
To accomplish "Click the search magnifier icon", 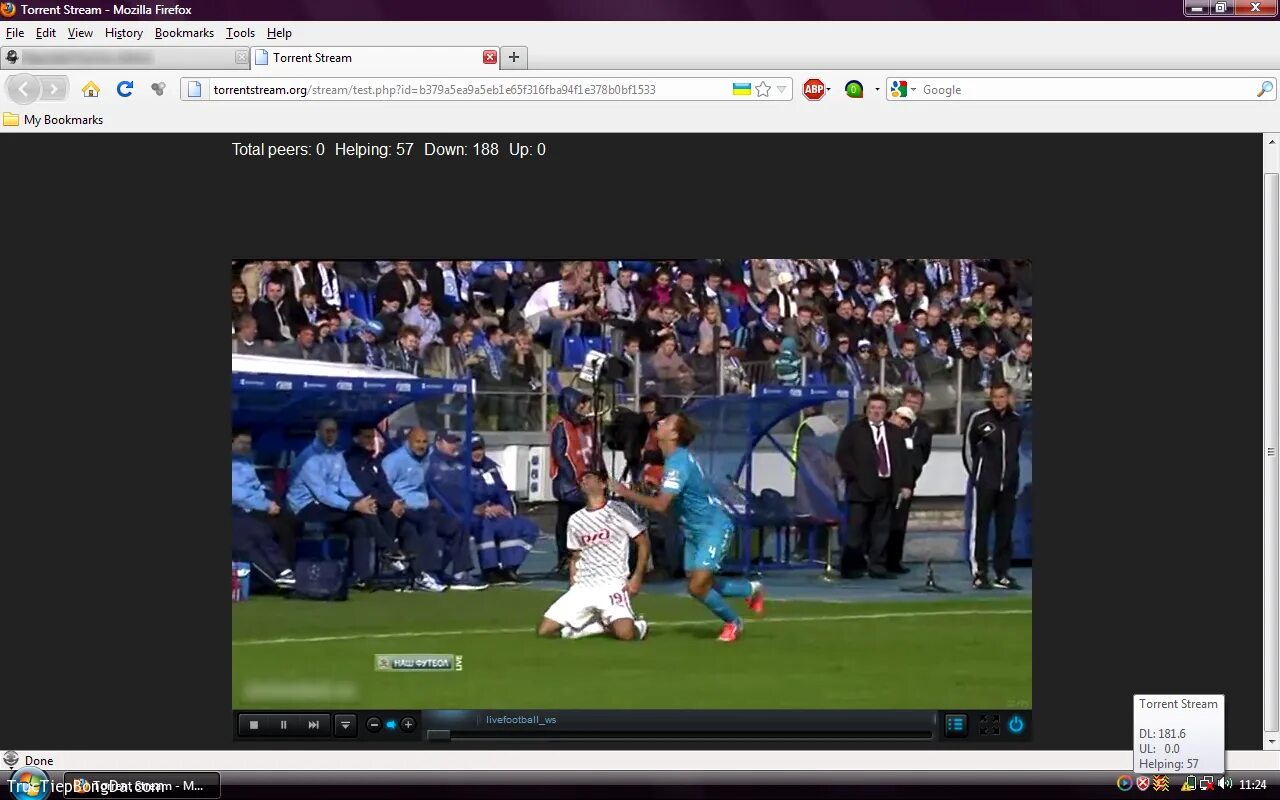I will 1265,89.
